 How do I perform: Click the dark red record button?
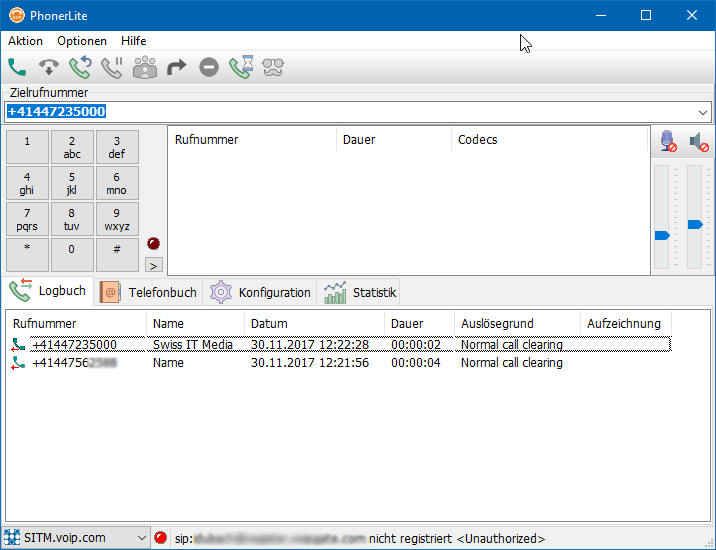[153, 243]
